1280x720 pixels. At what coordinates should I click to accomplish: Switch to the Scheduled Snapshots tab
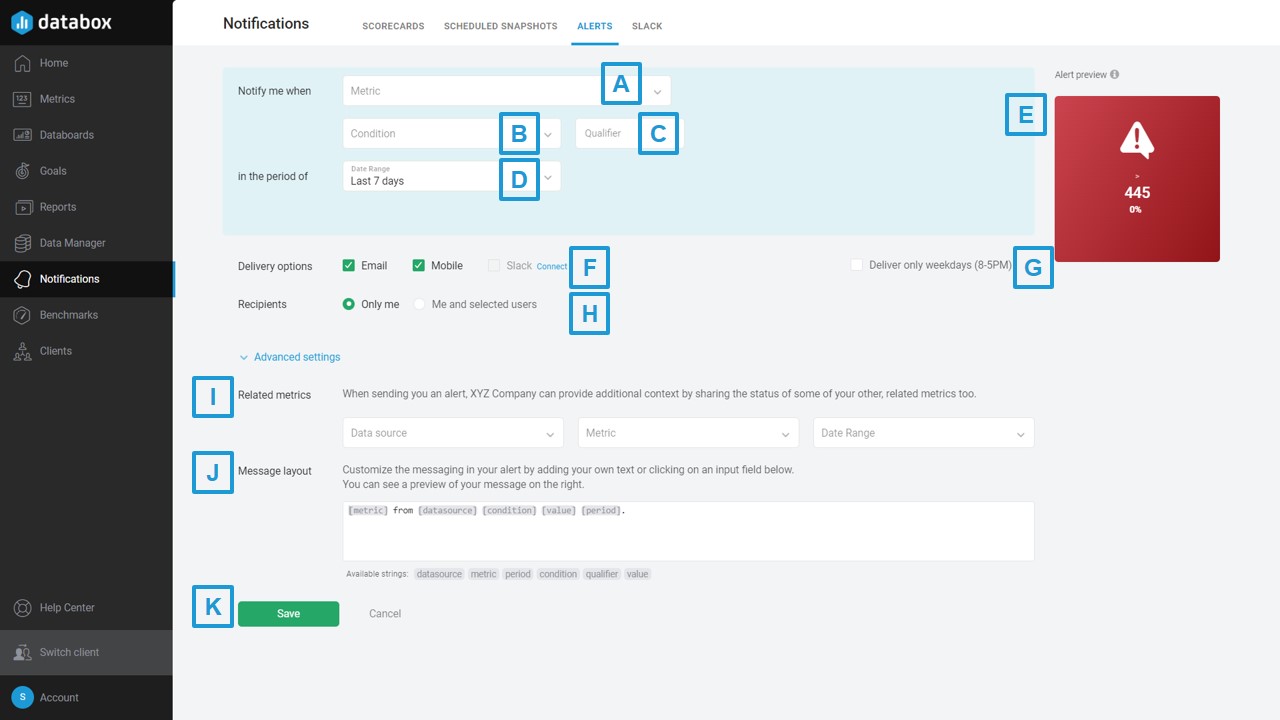500,26
